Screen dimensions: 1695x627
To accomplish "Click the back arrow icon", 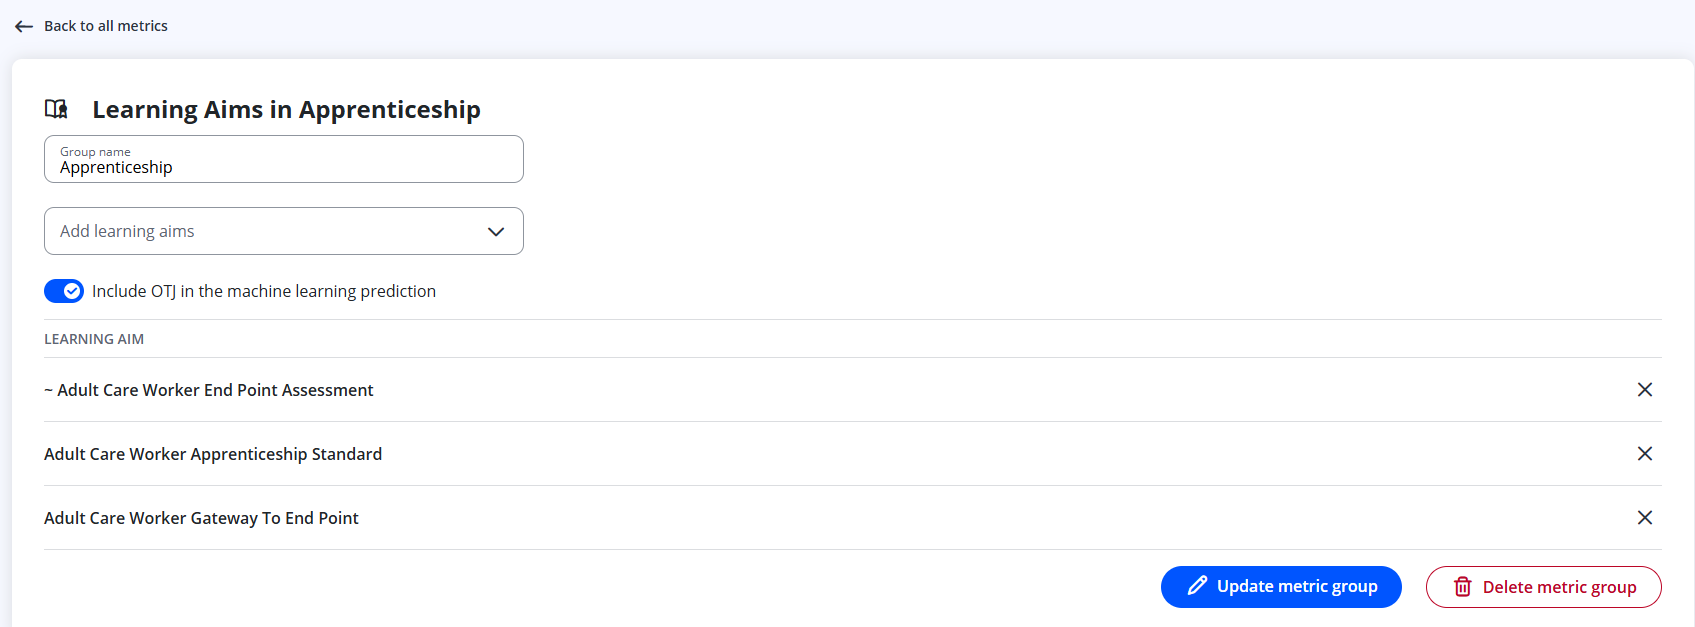I will coord(24,26).
